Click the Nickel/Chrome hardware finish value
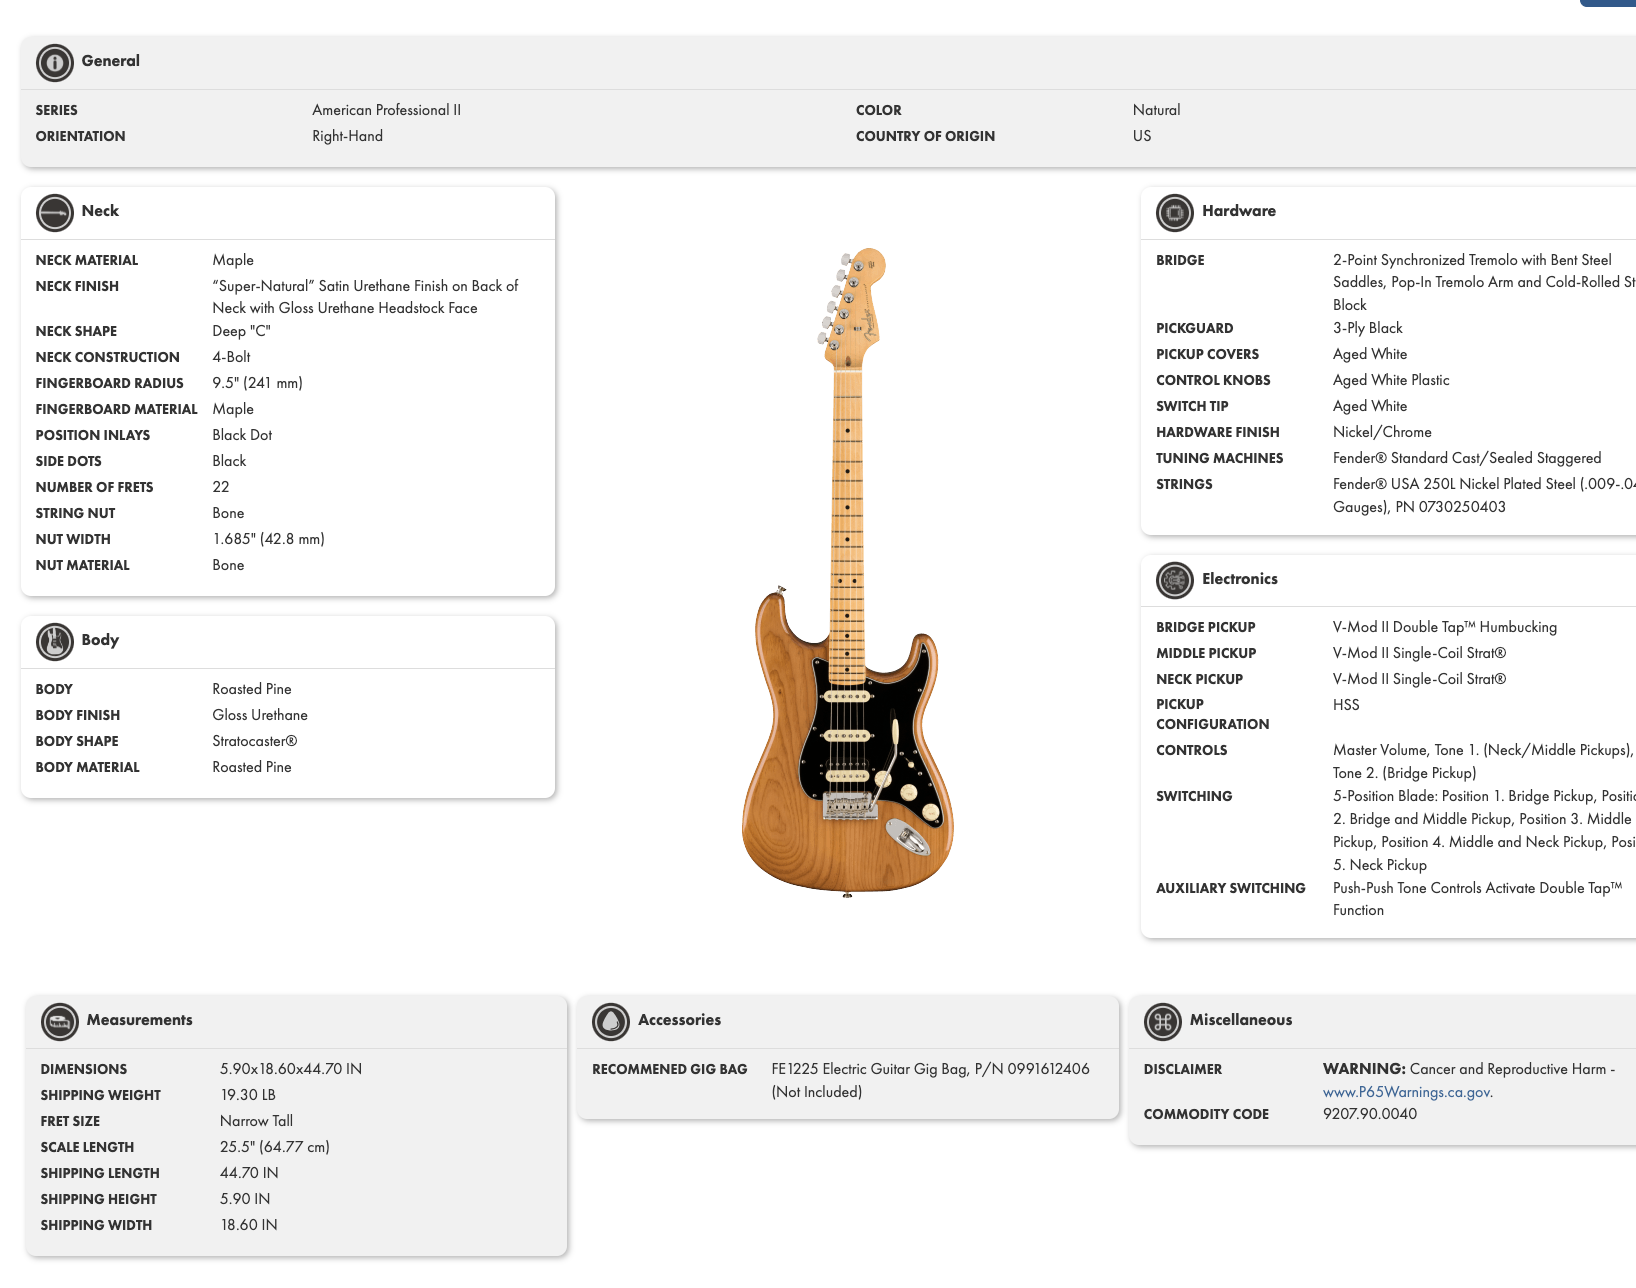This screenshot has width=1636, height=1288. [1382, 432]
